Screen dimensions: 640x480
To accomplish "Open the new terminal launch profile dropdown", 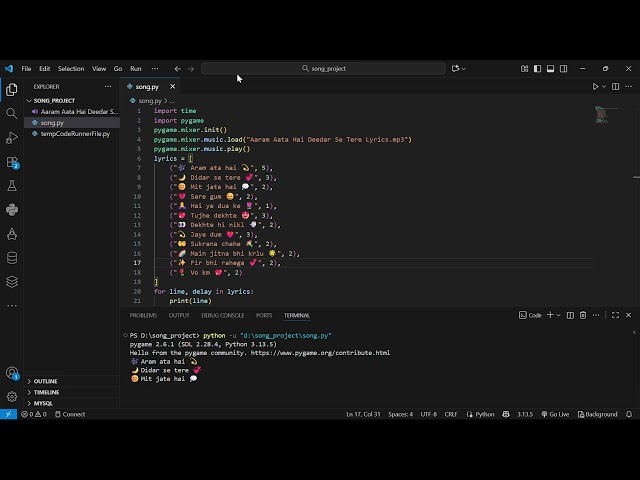I will 559,315.
